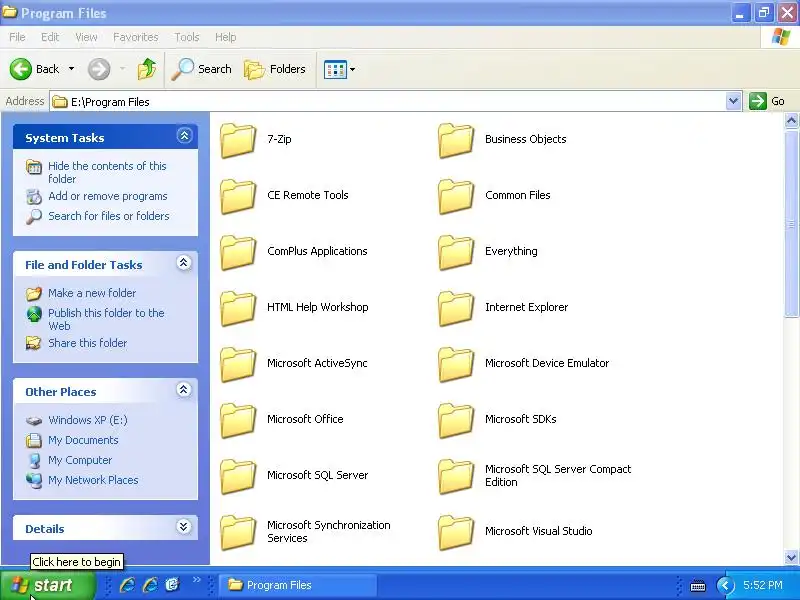Click the Up one level folder icon

[x=147, y=69]
